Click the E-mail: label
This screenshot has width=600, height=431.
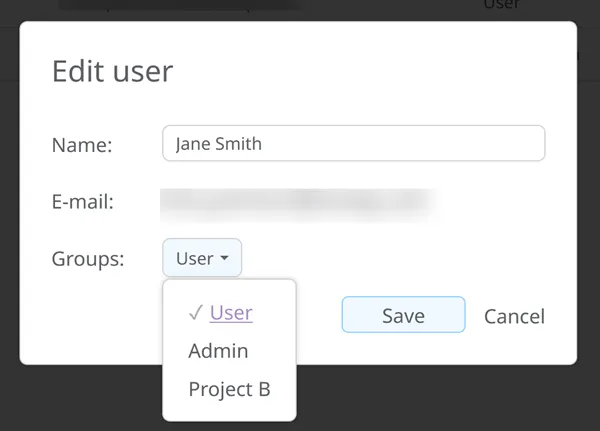click(x=82, y=202)
